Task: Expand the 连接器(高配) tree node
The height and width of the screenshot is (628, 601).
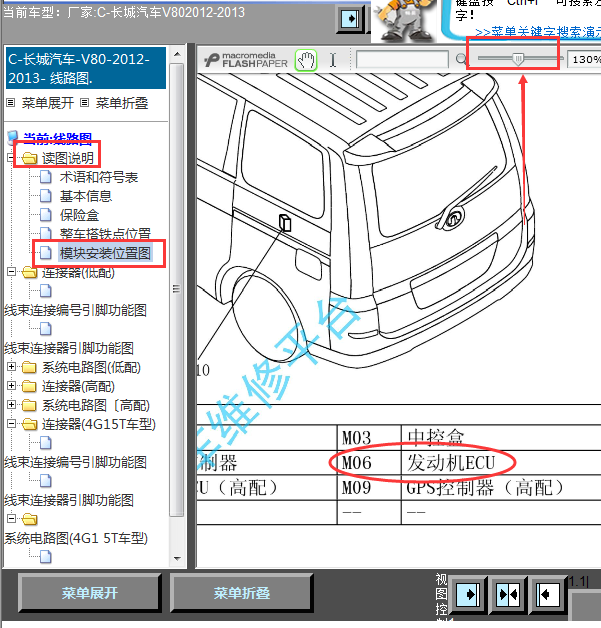Action: coord(11,386)
